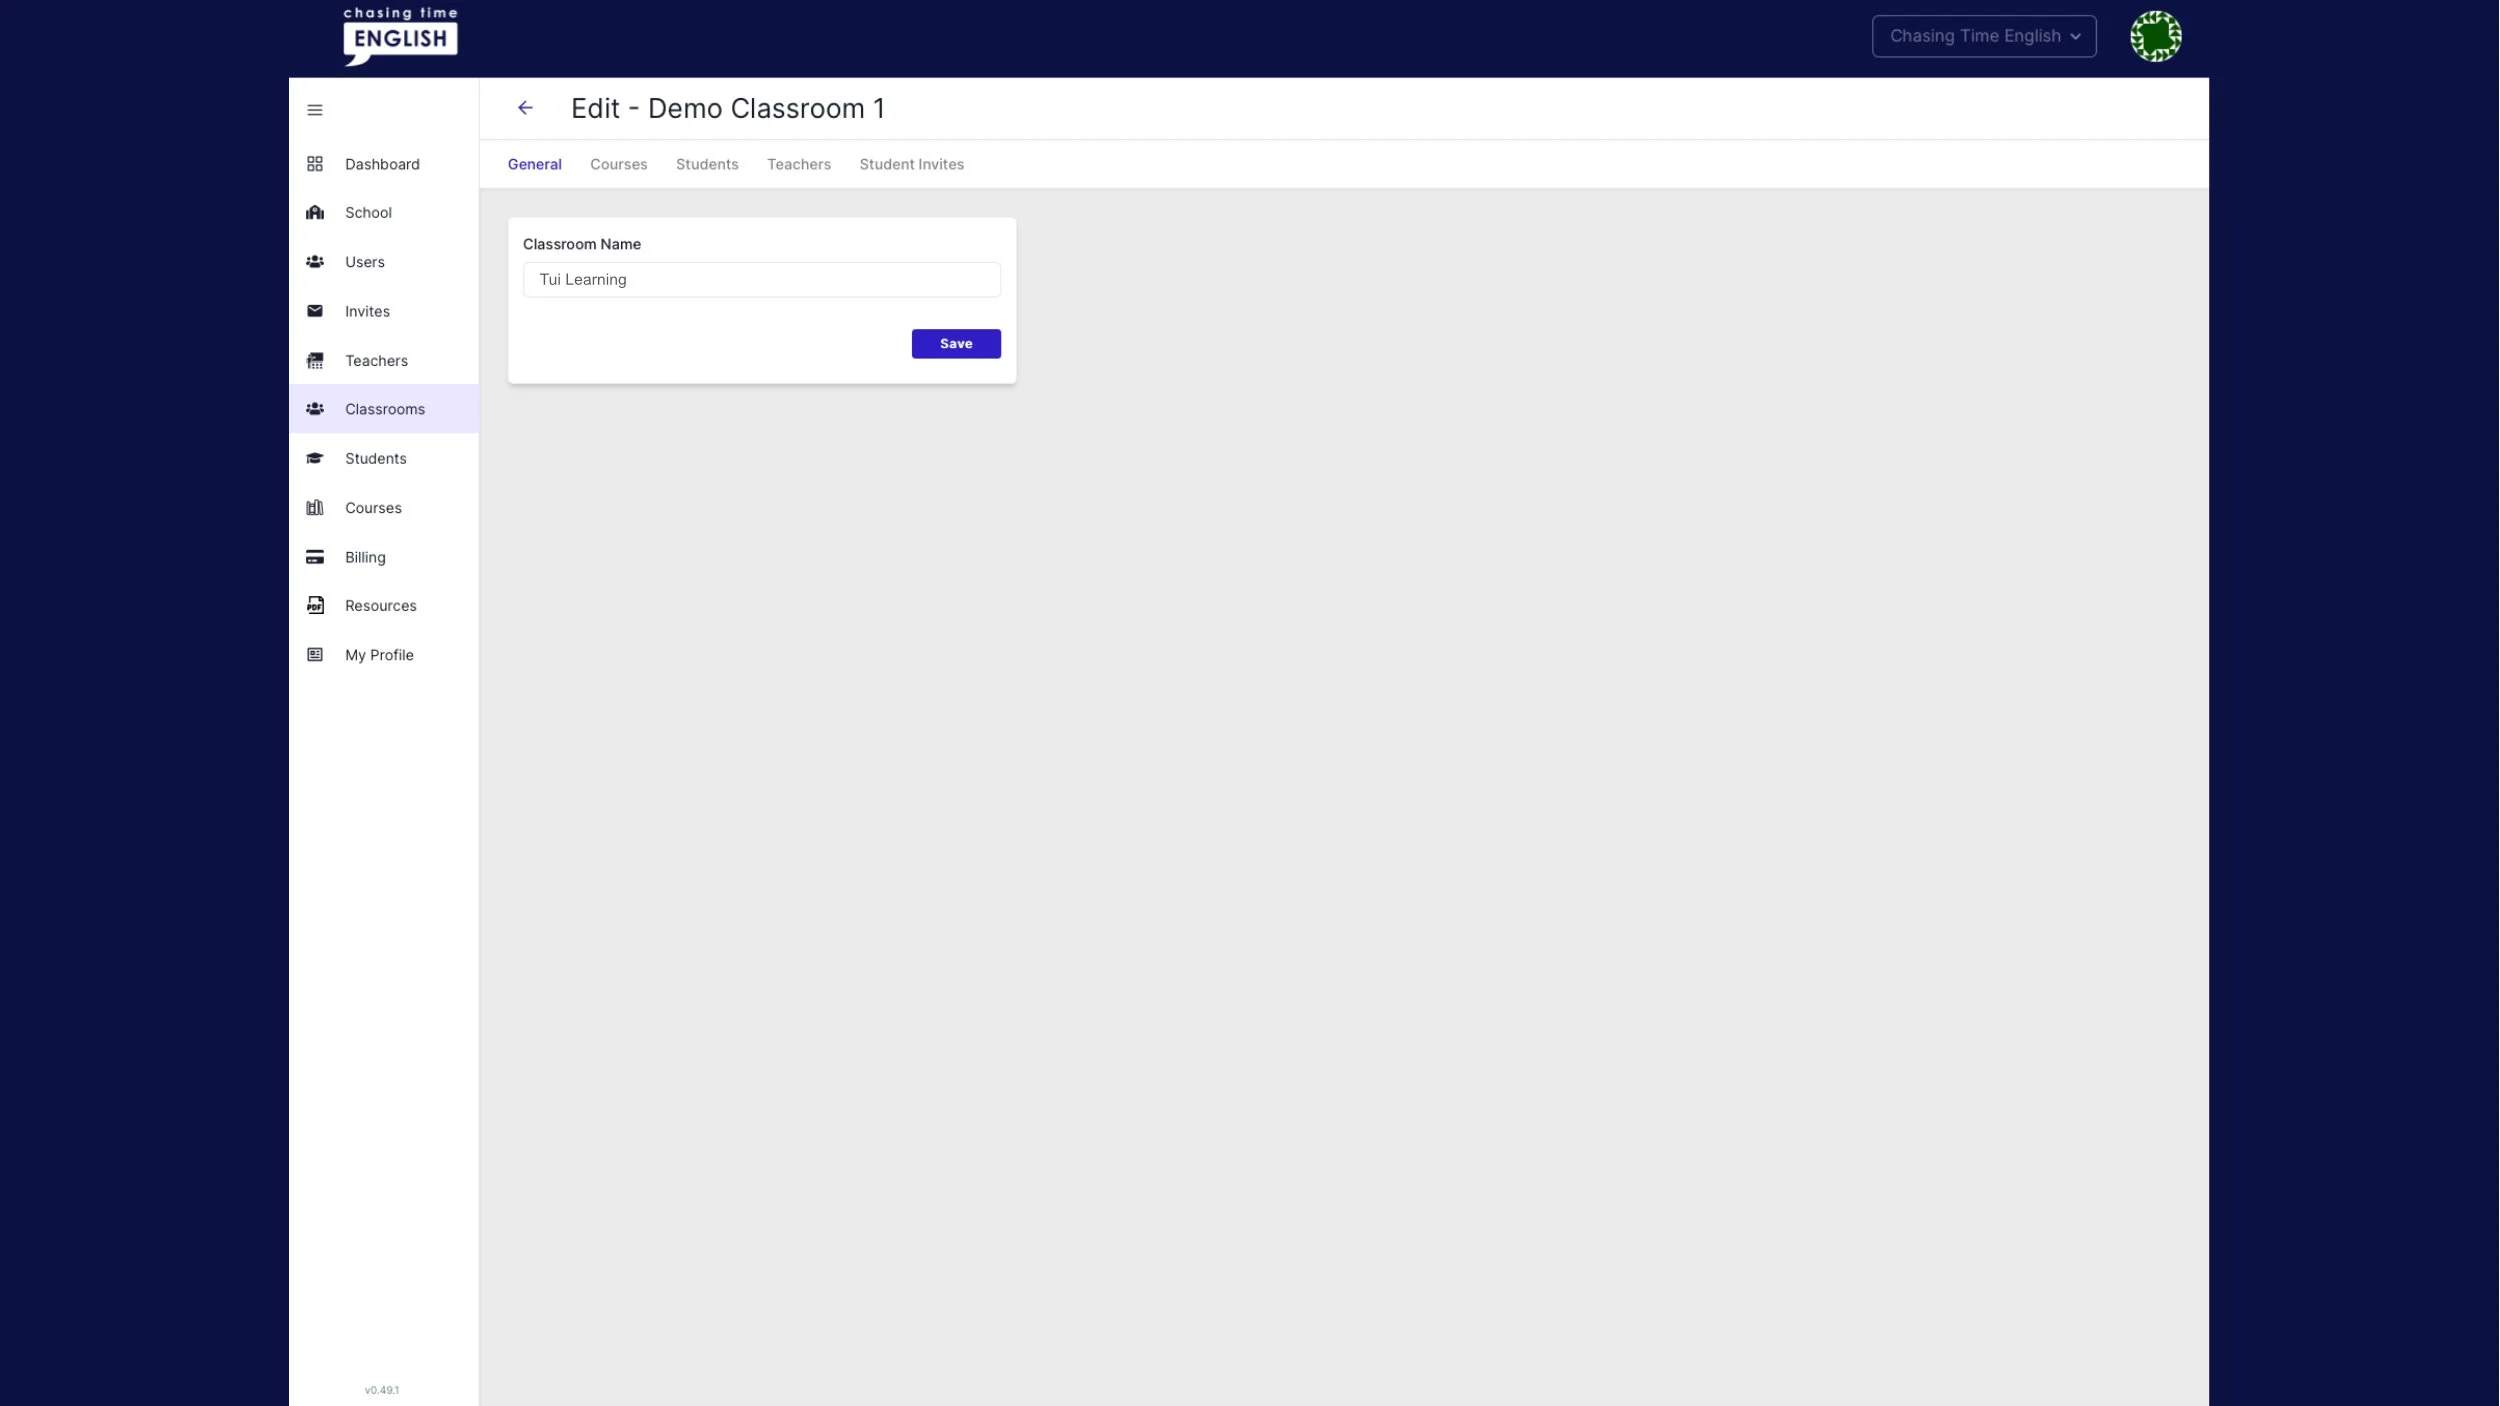This screenshot has width=2500, height=1406.
Task: Click the Students graduation cap icon
Action: click(x=315, y=459)
